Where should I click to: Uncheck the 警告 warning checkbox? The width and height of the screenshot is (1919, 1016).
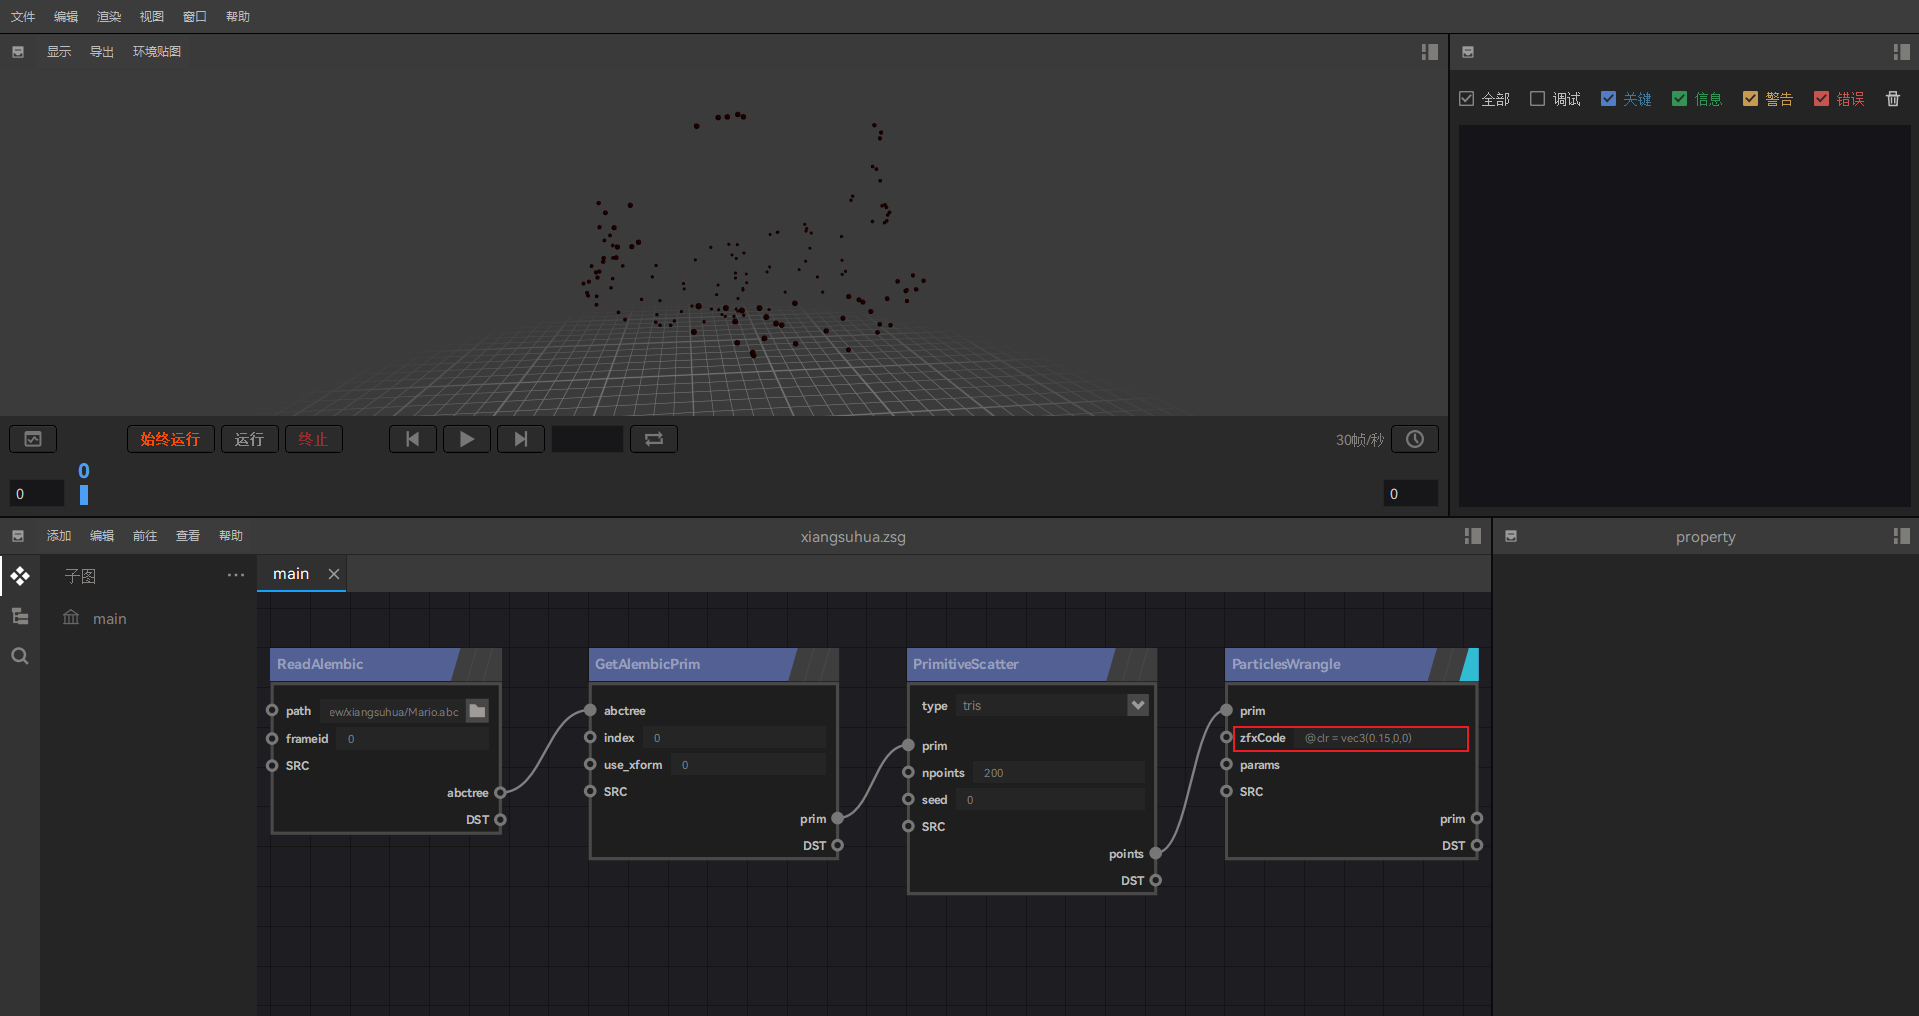click(x=1750, y=99)
